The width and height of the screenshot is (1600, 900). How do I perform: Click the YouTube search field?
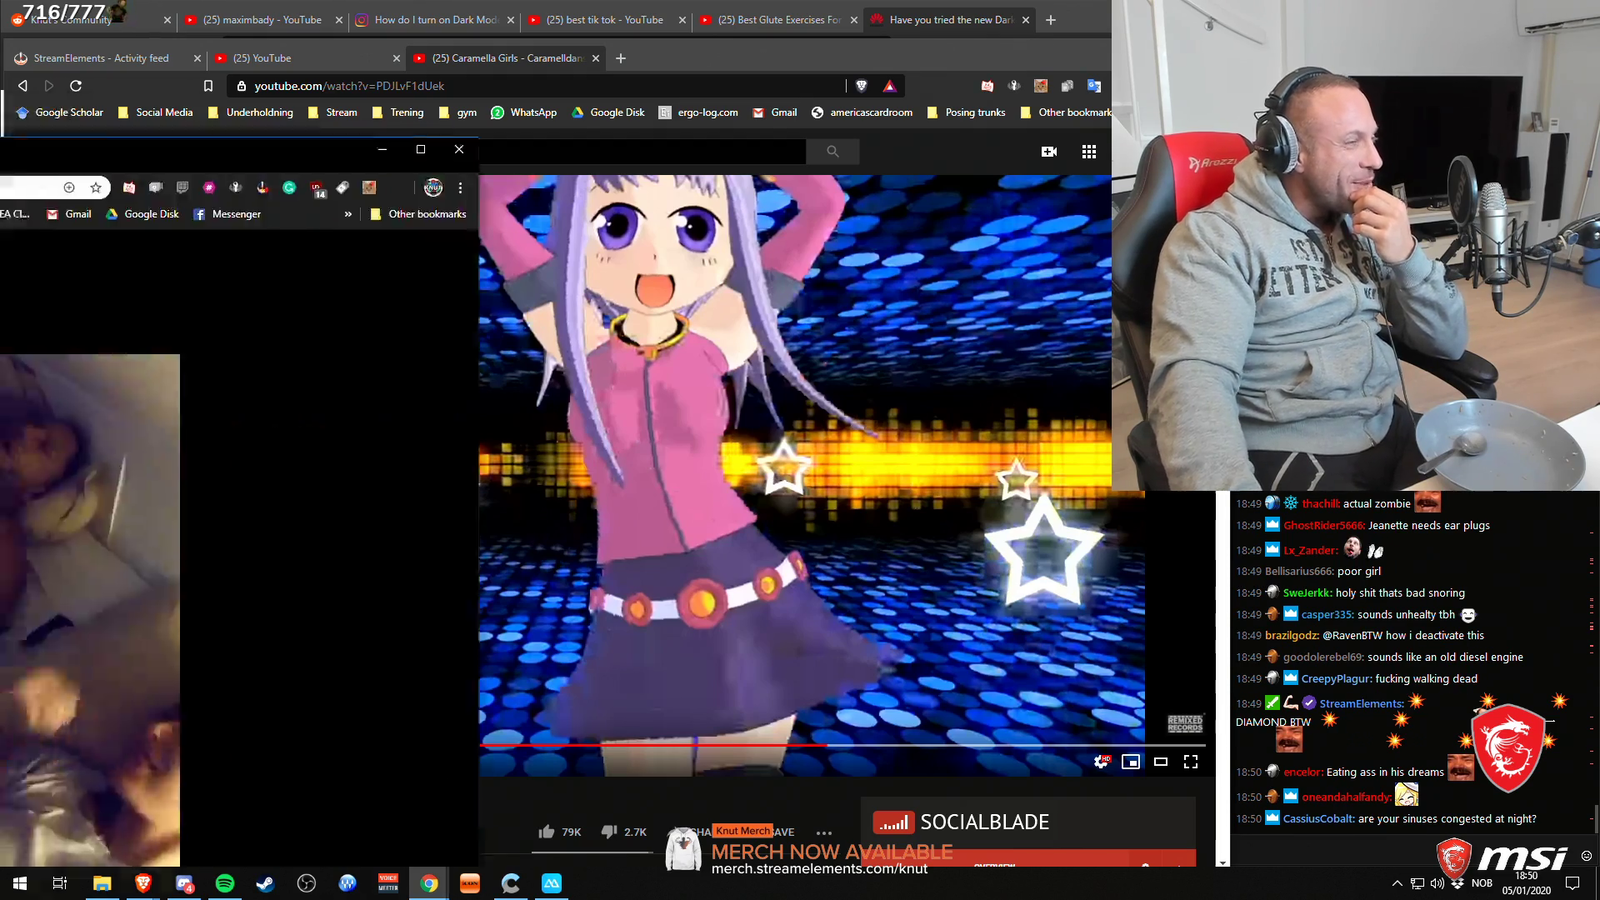pyautogui.click(x=642, y=151)
